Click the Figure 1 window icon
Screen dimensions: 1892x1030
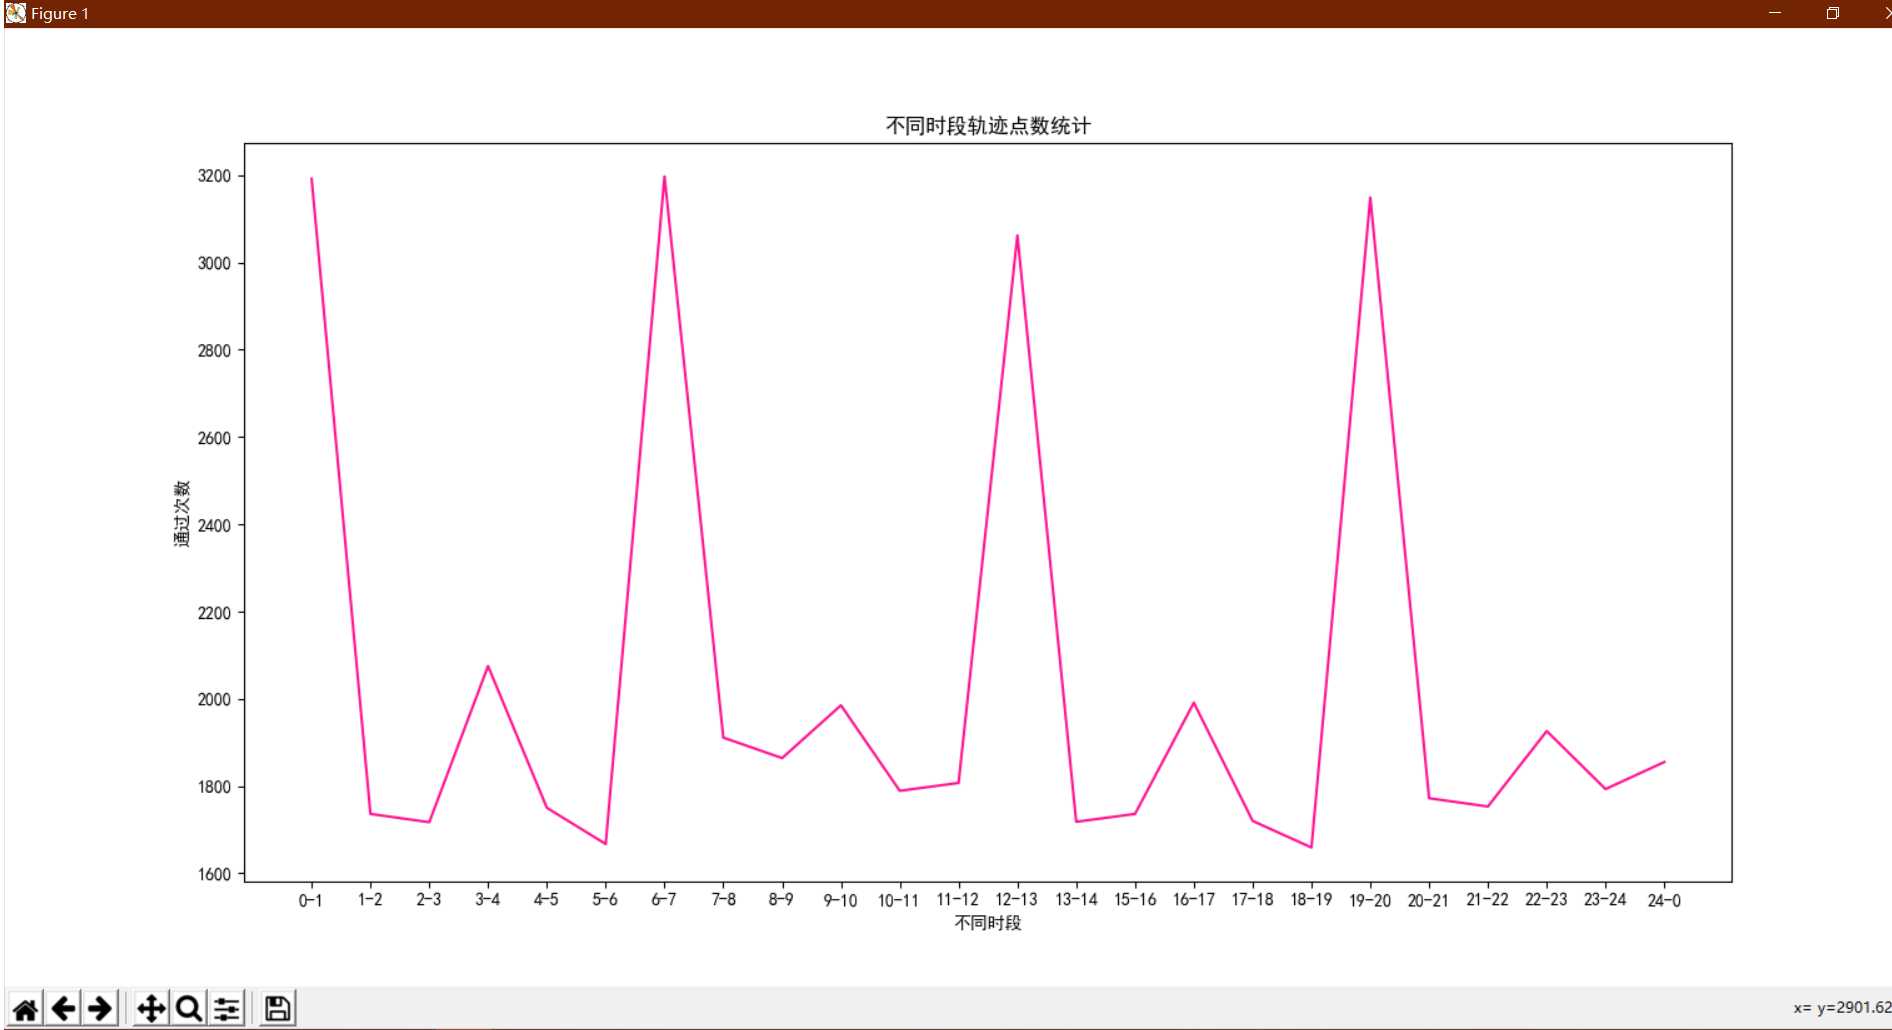point(16,13)
